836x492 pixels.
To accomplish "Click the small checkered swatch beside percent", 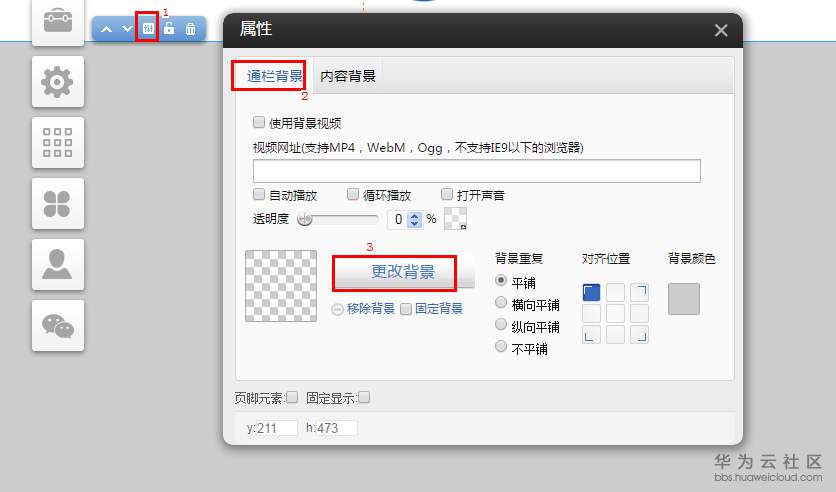I will (x=455, y=219).
